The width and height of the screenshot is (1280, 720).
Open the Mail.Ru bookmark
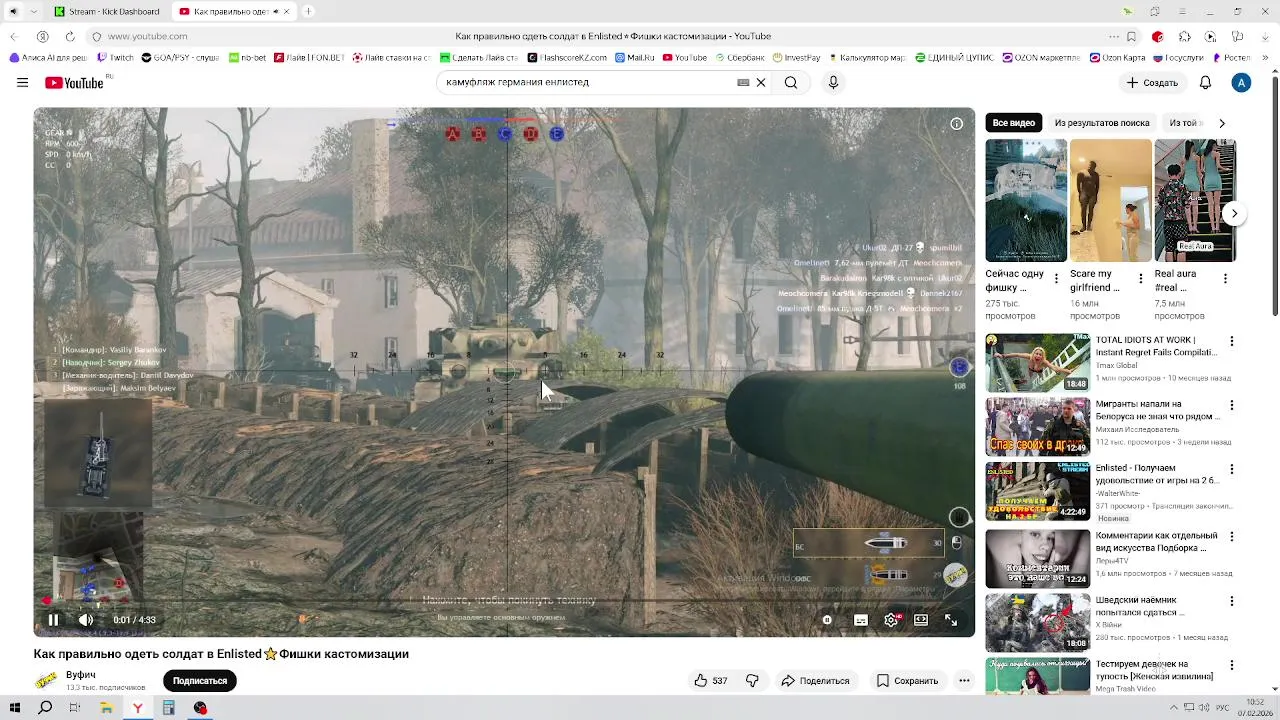coord(633,58)
